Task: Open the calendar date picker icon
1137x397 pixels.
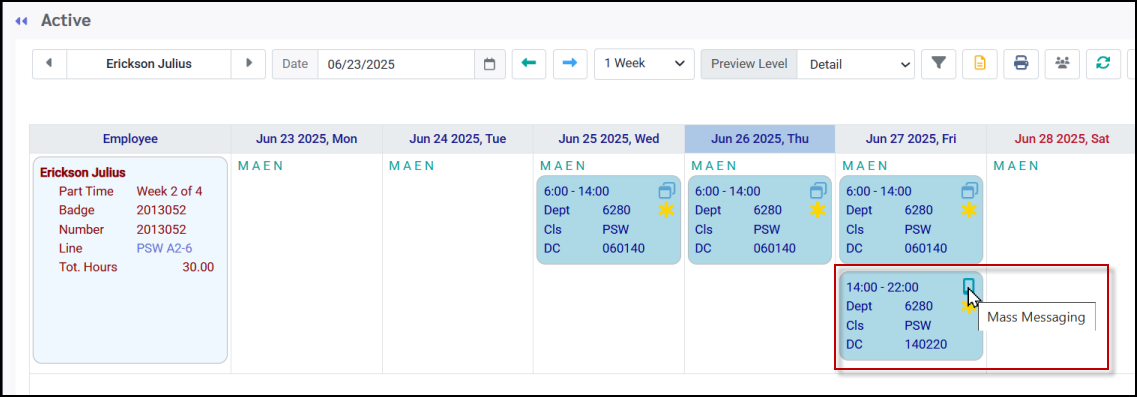Action: click(x=489, y=64)
